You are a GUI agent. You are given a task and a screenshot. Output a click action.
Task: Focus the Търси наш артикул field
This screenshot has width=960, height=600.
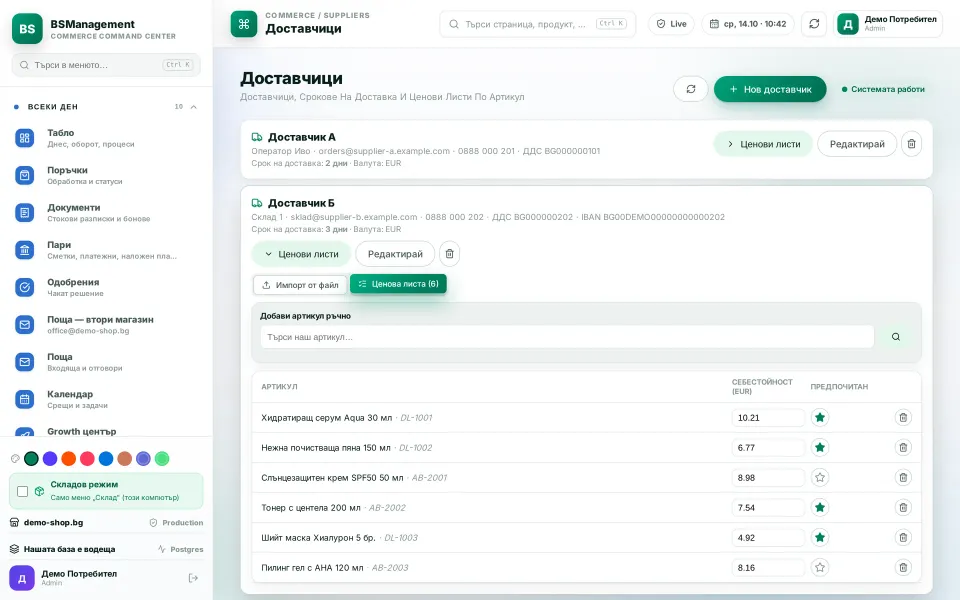click(567, 337)
